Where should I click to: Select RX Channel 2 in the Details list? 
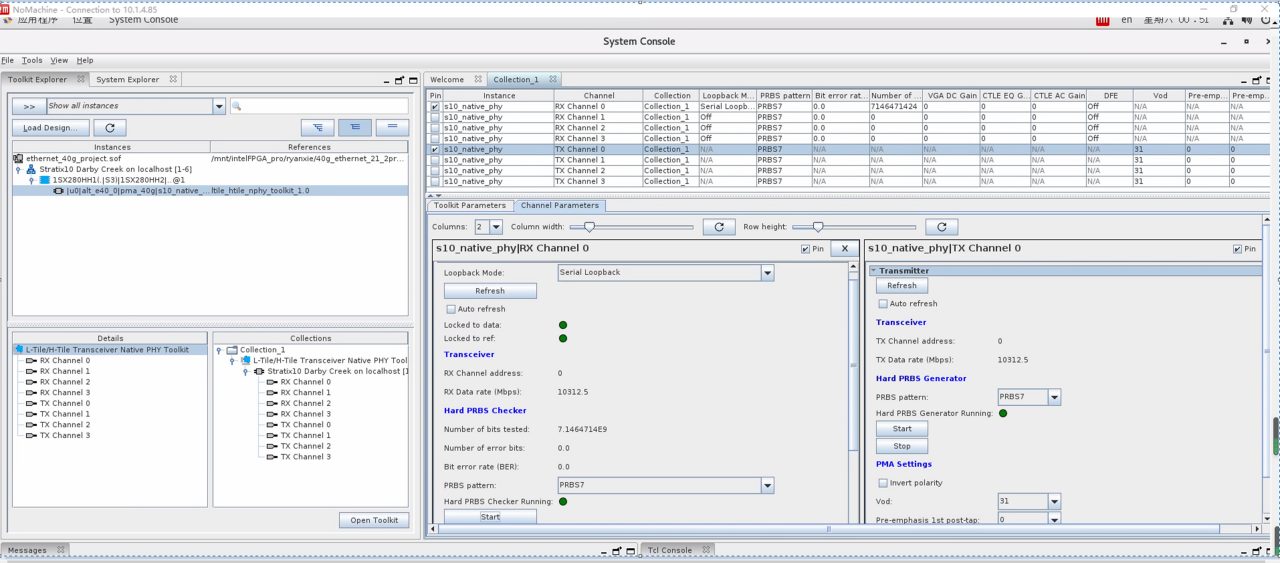[x=64, y=382]
